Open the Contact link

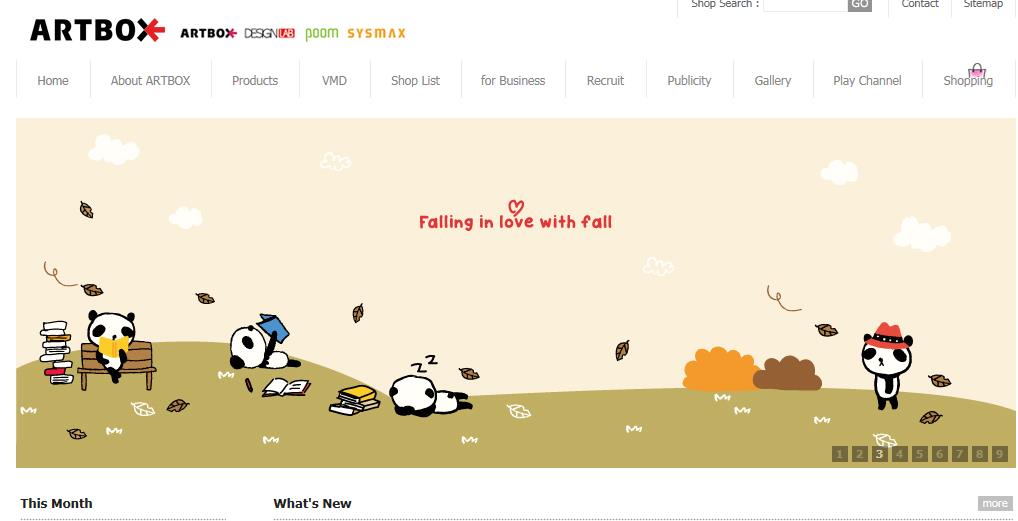click(x=920, y=4)
